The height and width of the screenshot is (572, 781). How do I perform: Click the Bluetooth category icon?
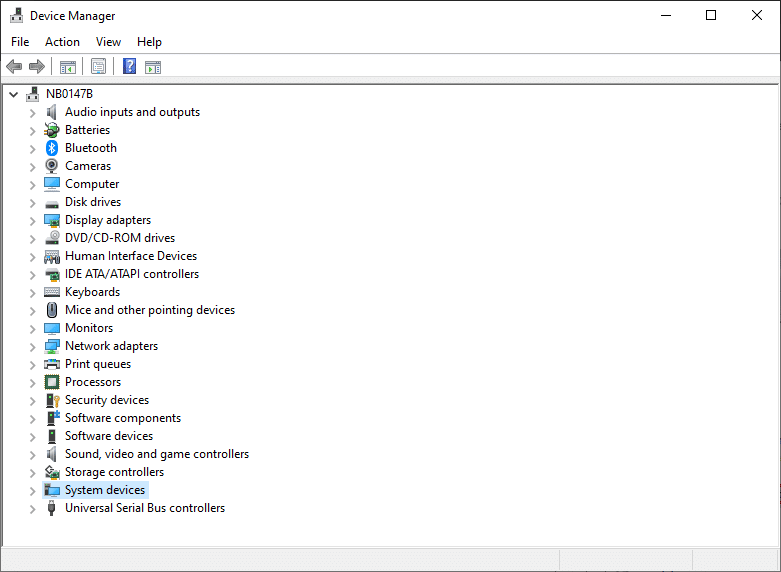[52, 148]
